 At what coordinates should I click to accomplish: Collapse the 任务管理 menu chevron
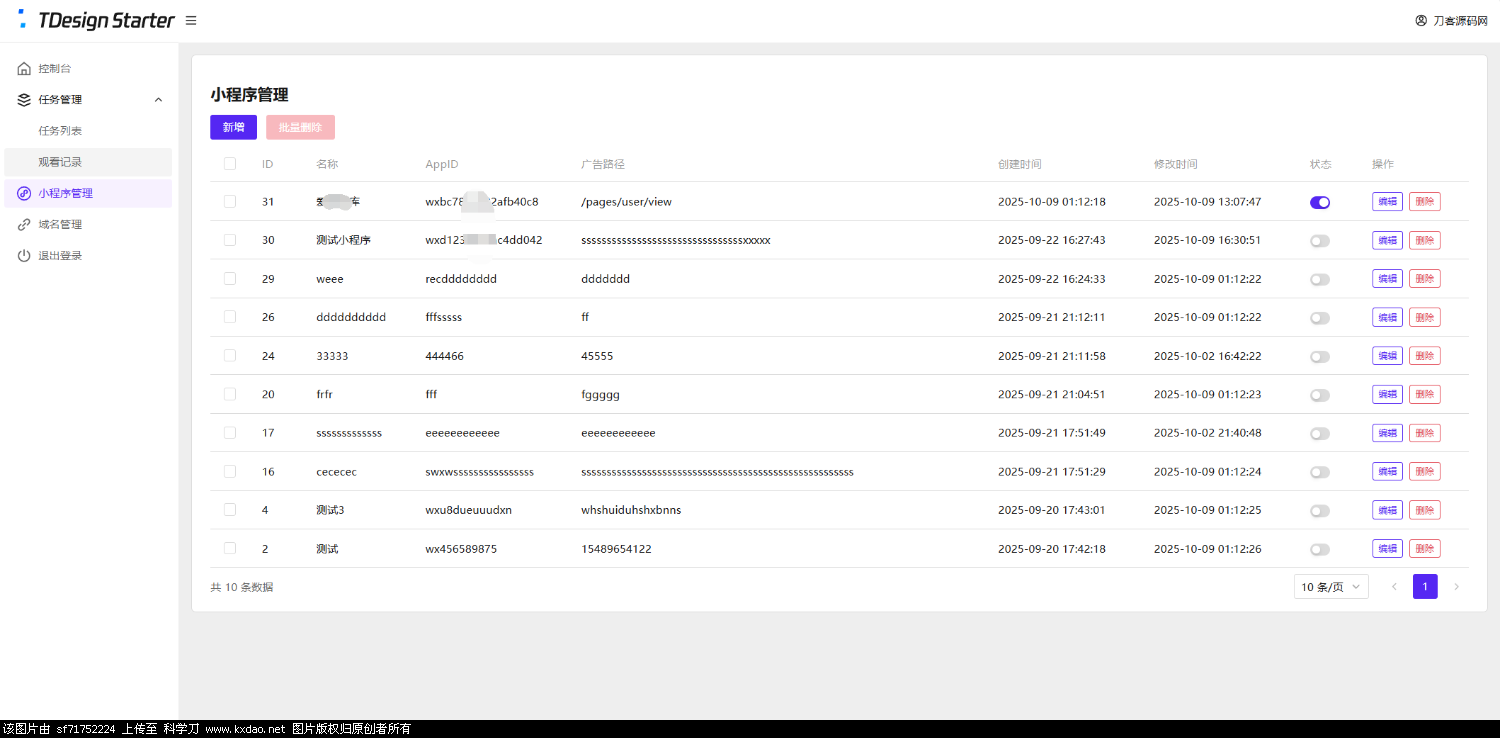[158, 100]
